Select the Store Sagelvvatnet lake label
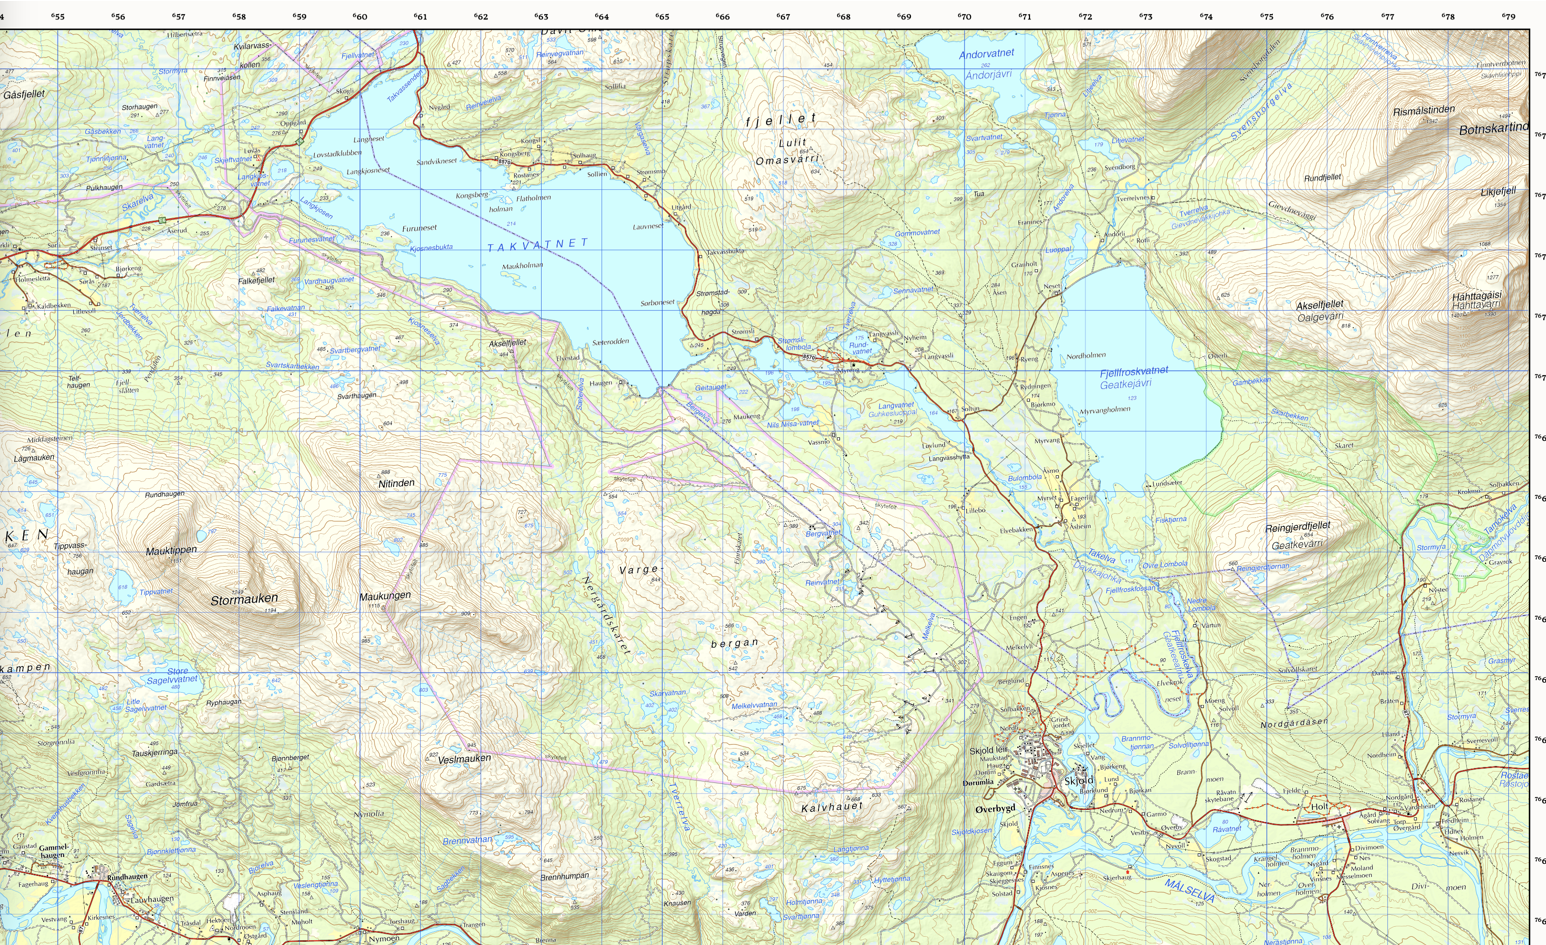Viewport: 1546px width, 945px height. (172, 675)
